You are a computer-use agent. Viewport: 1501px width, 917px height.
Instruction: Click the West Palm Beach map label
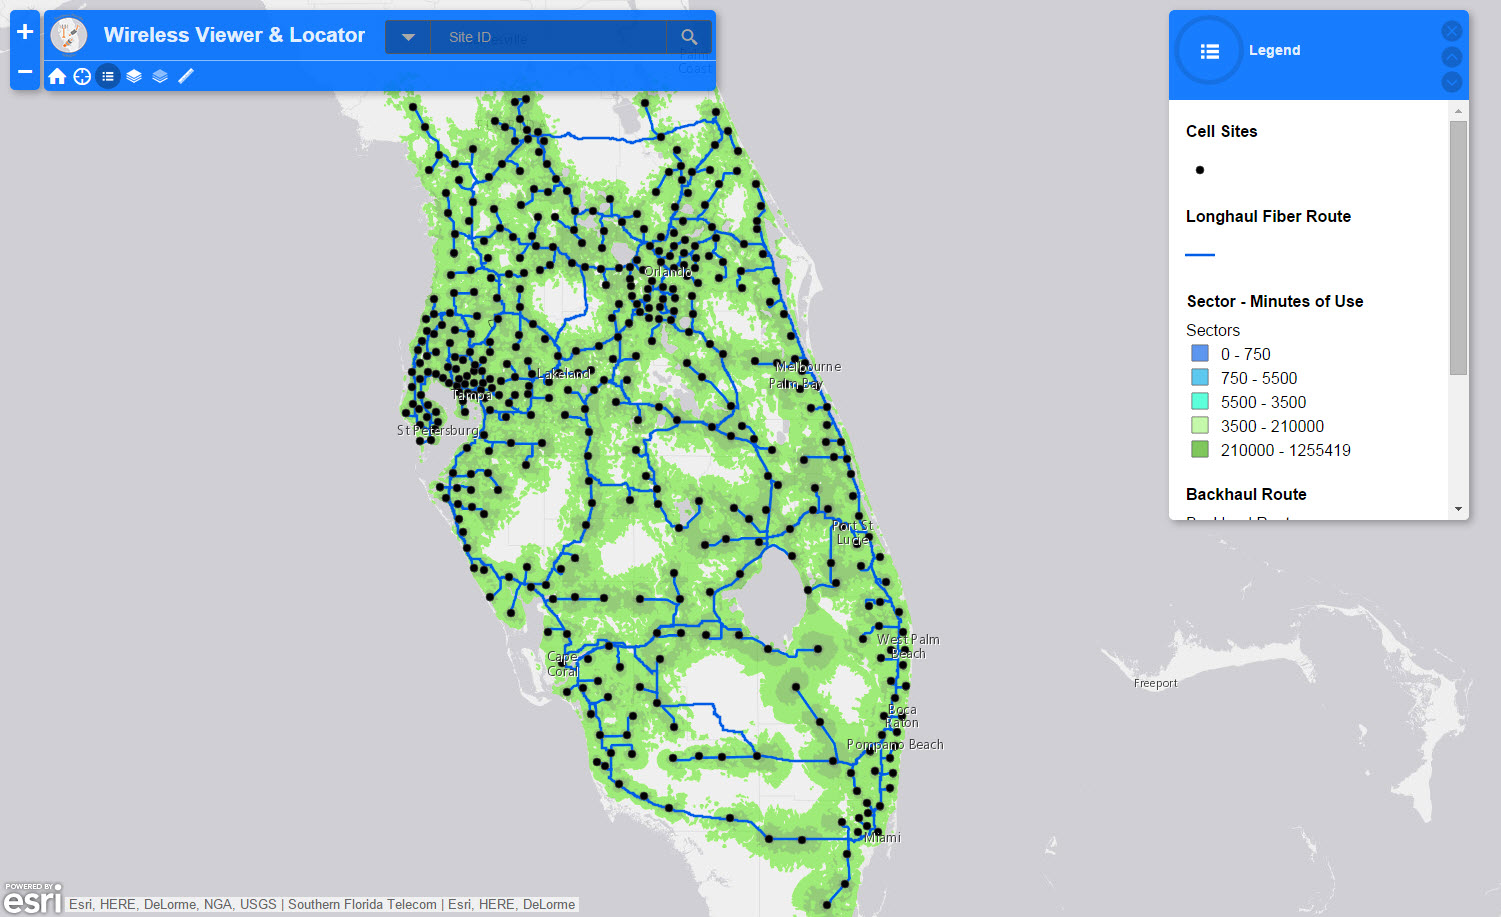point(908,646)
